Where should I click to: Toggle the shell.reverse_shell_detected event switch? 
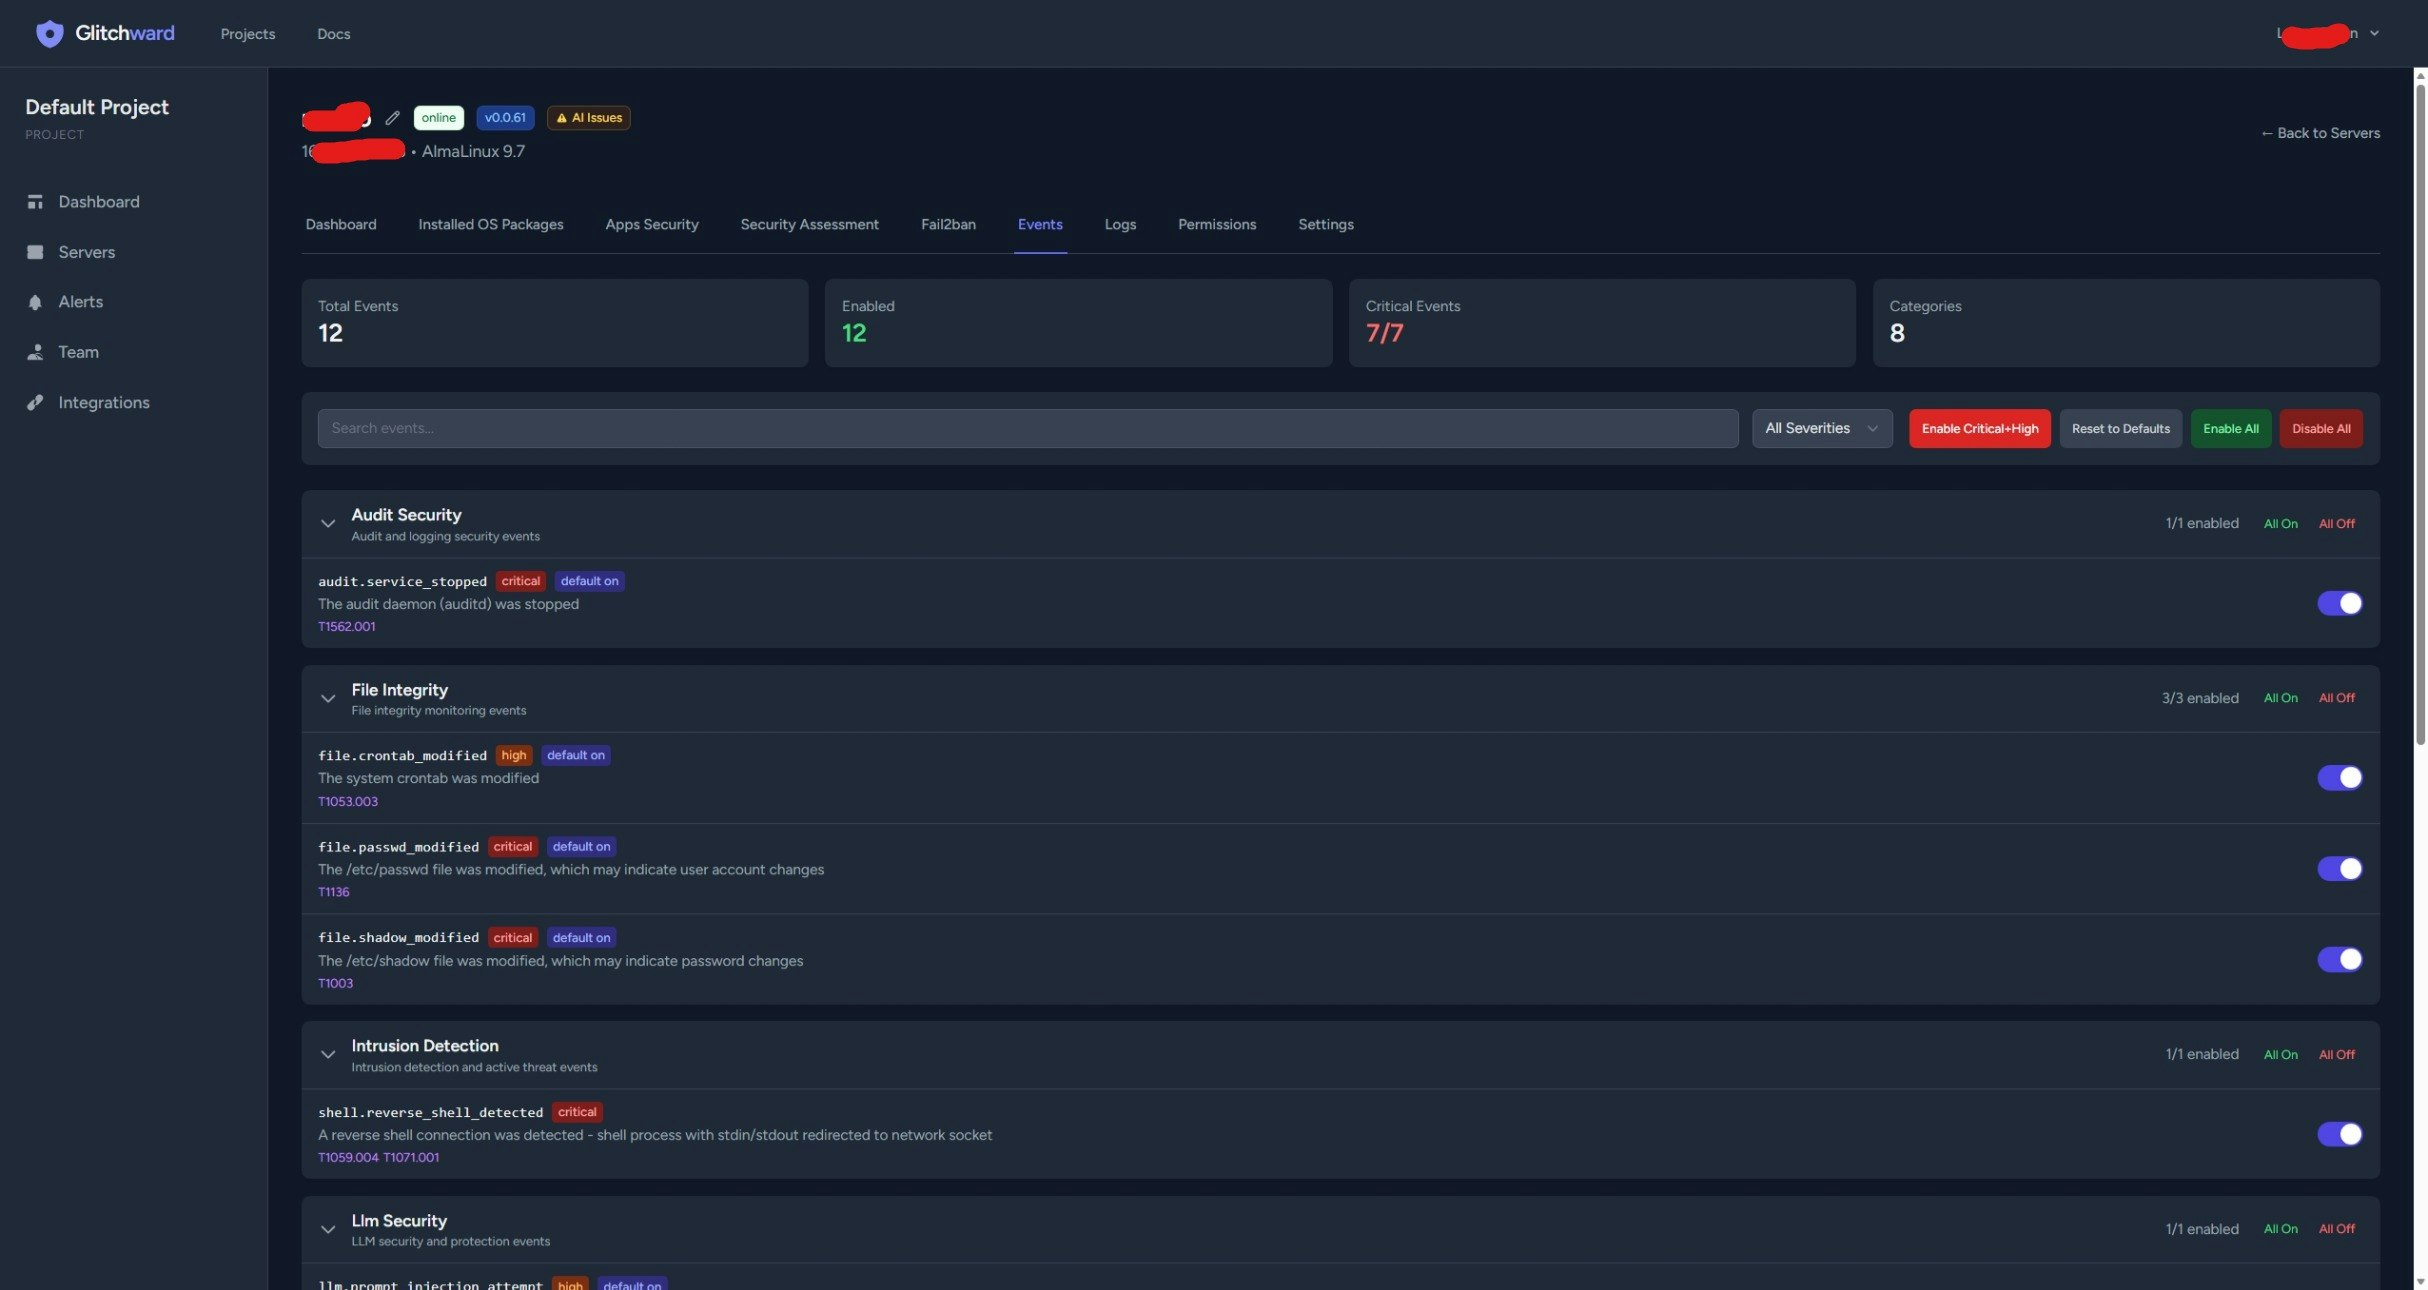click(2339, 1133)
